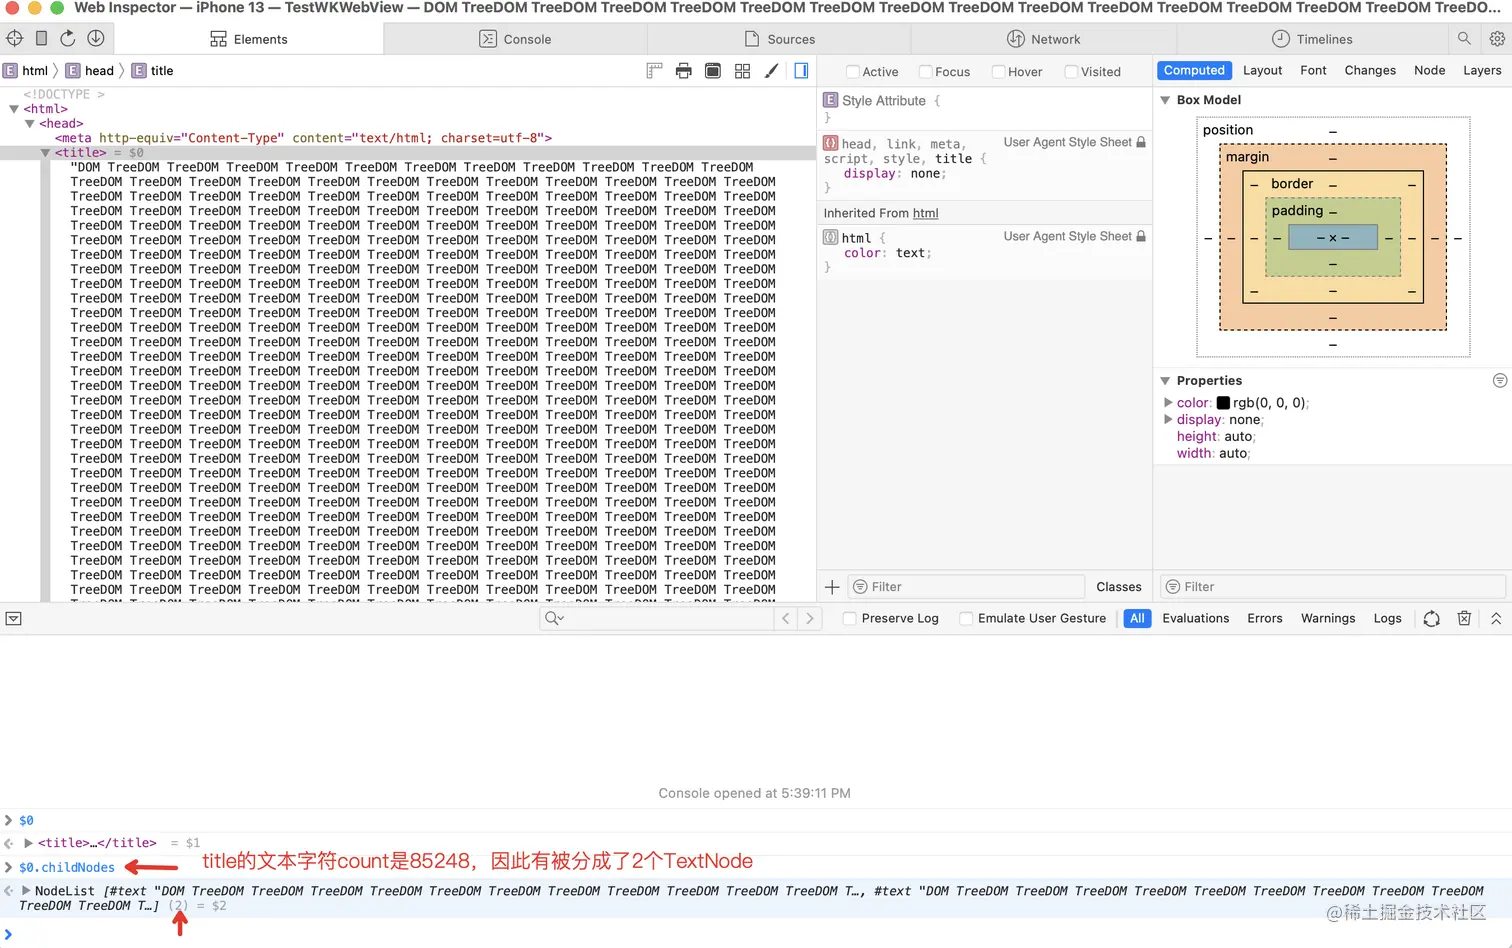Viewport: 1512px width, 948px height.
Task: Check the Emulate User Gesture checkbox
Action: coord(966,619)
